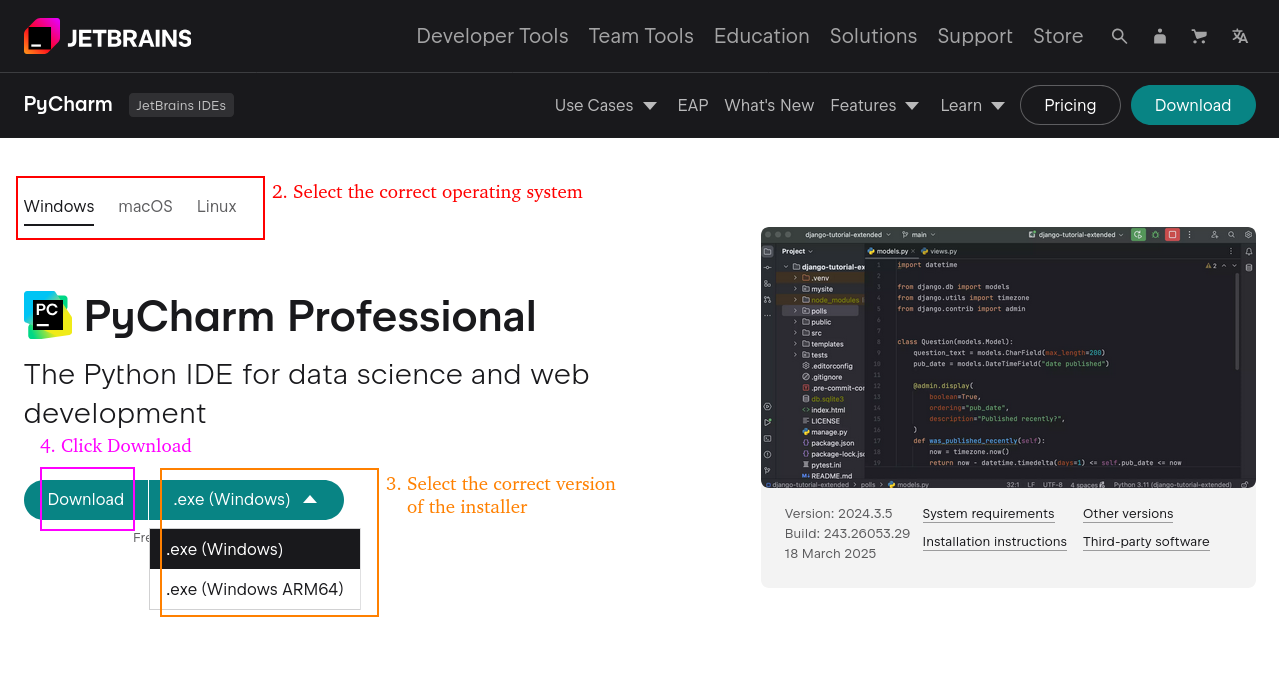The height and width of the screenshot is (684, 1279).
Task: Click the user account icon
Action: point(1159,36)
